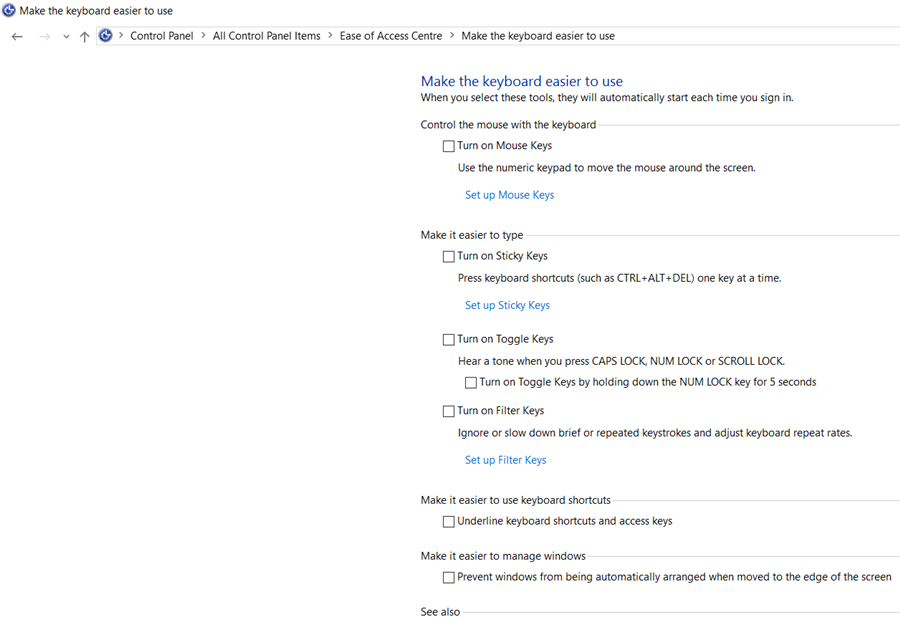Image resolution: width=900 pixels, height=619 pixels.
Task: Expand the chevron after Ease of Access Centre
Action: (452, 36)
